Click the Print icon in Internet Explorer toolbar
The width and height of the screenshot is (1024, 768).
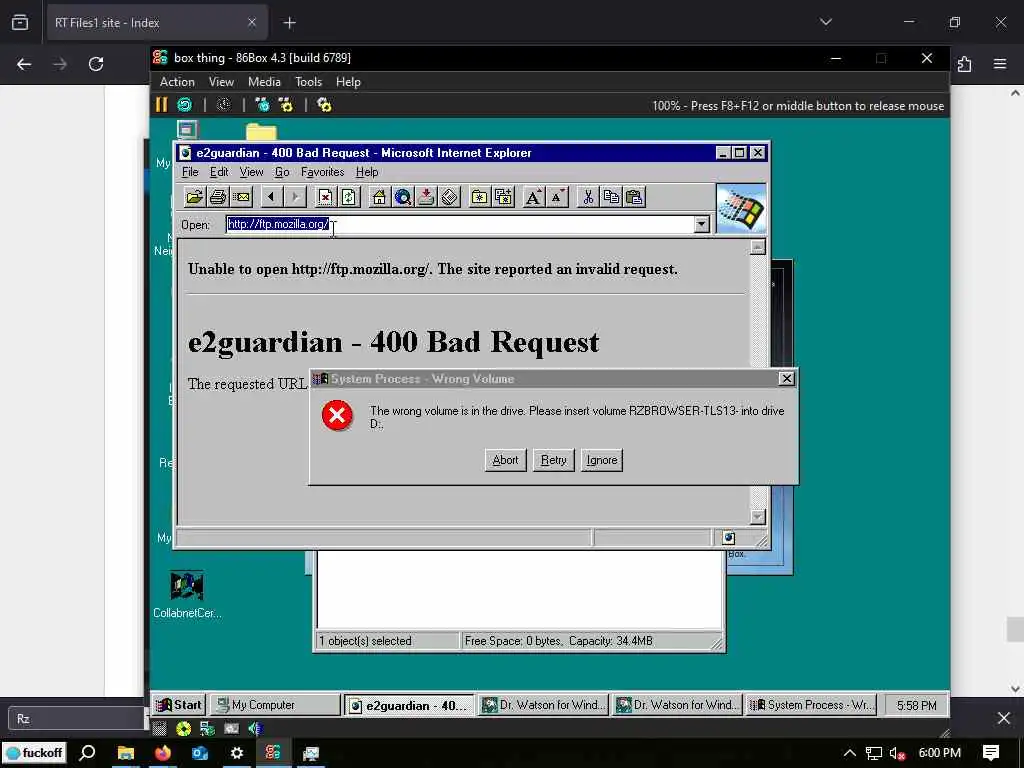[x=217, y=197]
